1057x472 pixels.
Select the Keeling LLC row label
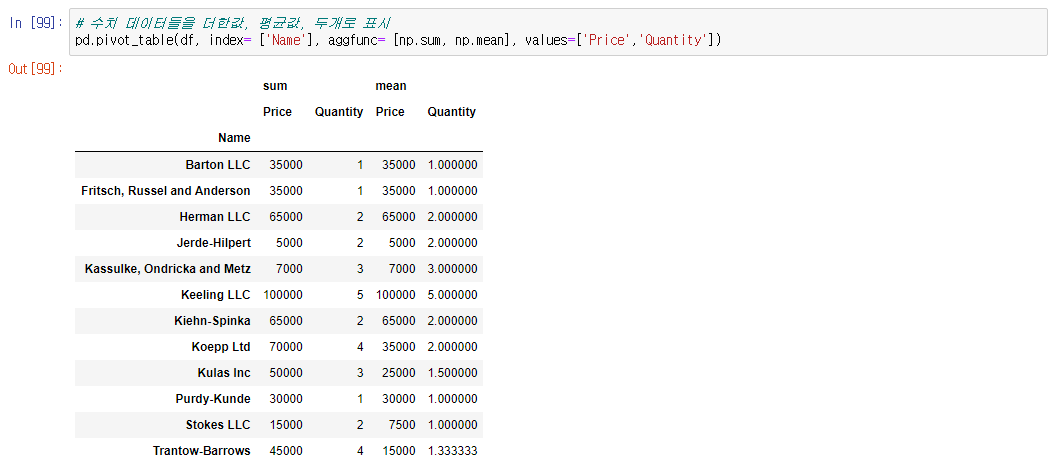pyautogui.click(x=216, y=295)
